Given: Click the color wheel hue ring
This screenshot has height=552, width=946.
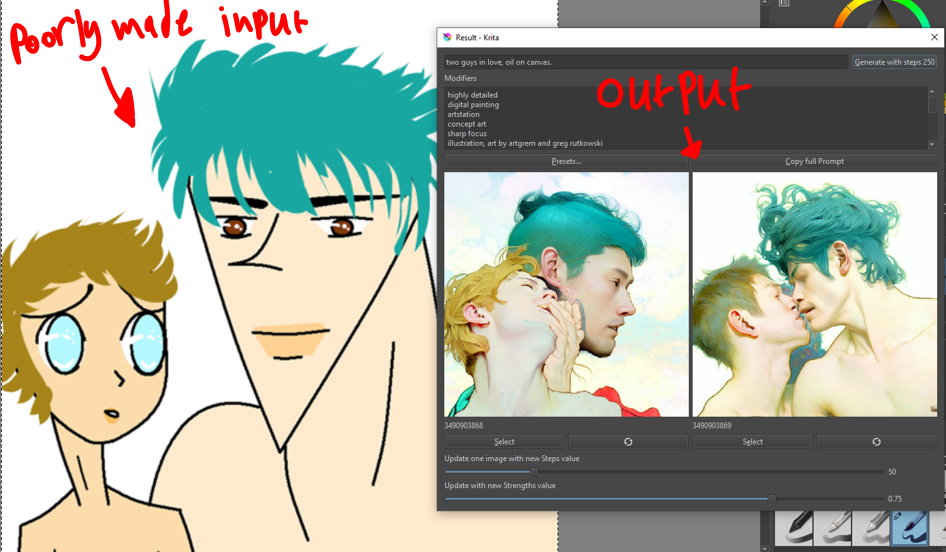Looking at the screenshot, I should coord(848,14).
